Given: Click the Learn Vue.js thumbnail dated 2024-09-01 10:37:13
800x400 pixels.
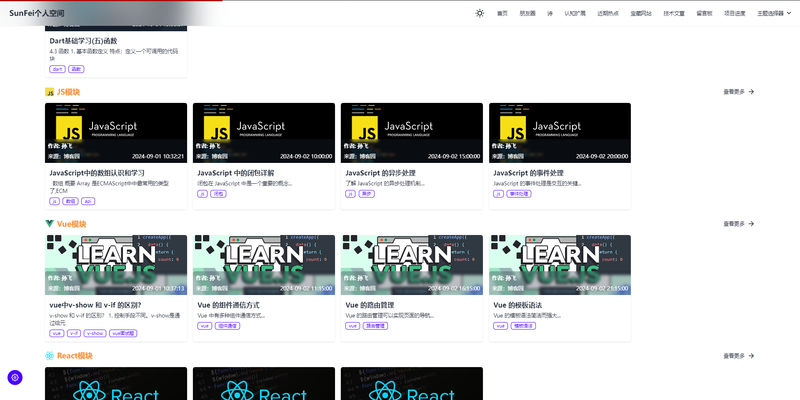Looking at the screenshot, I should [116, 265].
